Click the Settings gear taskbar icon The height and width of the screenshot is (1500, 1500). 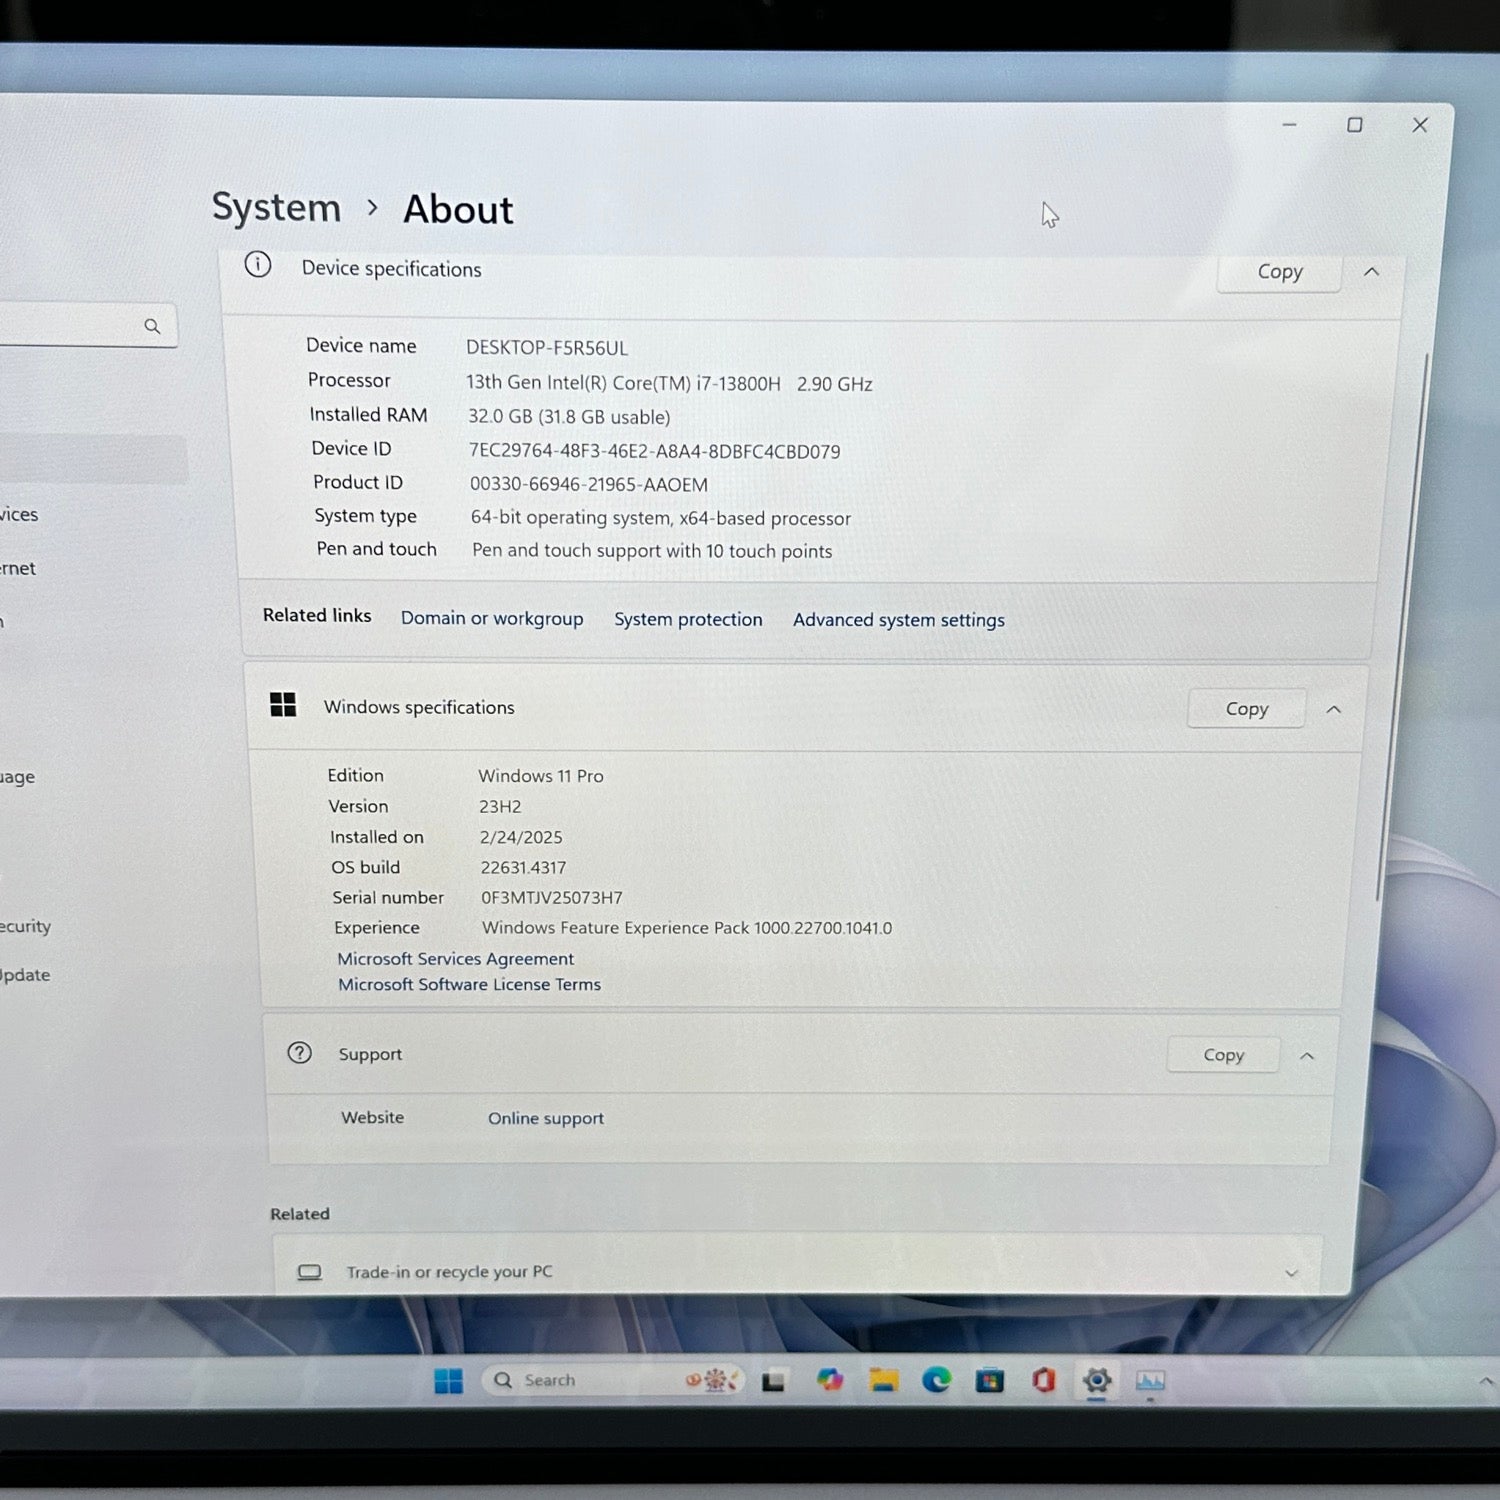coord(1097,1381)
